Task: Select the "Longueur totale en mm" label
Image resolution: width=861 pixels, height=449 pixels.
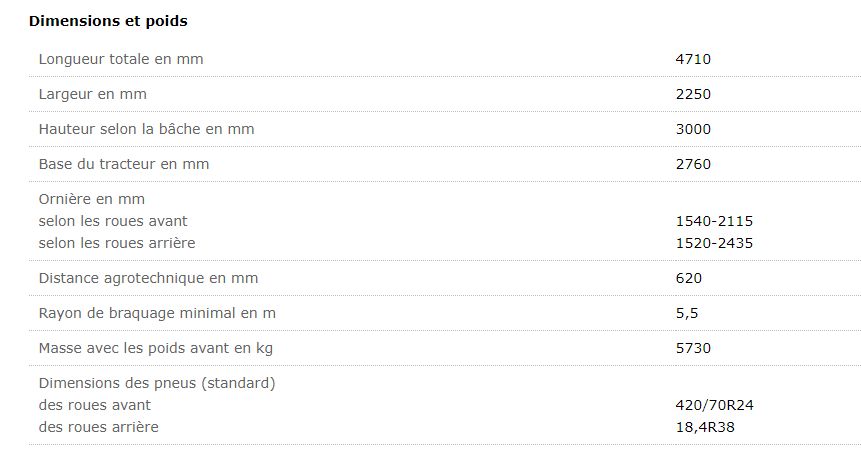Action: coord(121,59)
